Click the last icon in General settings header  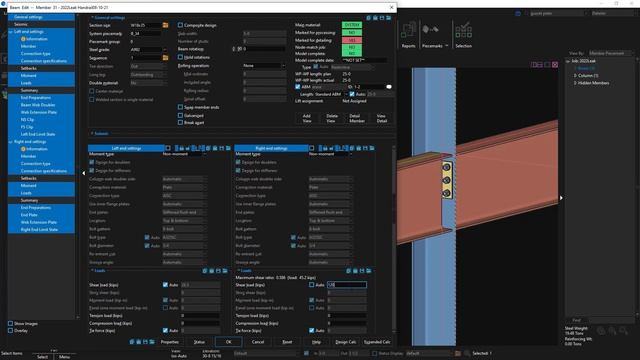389,18
